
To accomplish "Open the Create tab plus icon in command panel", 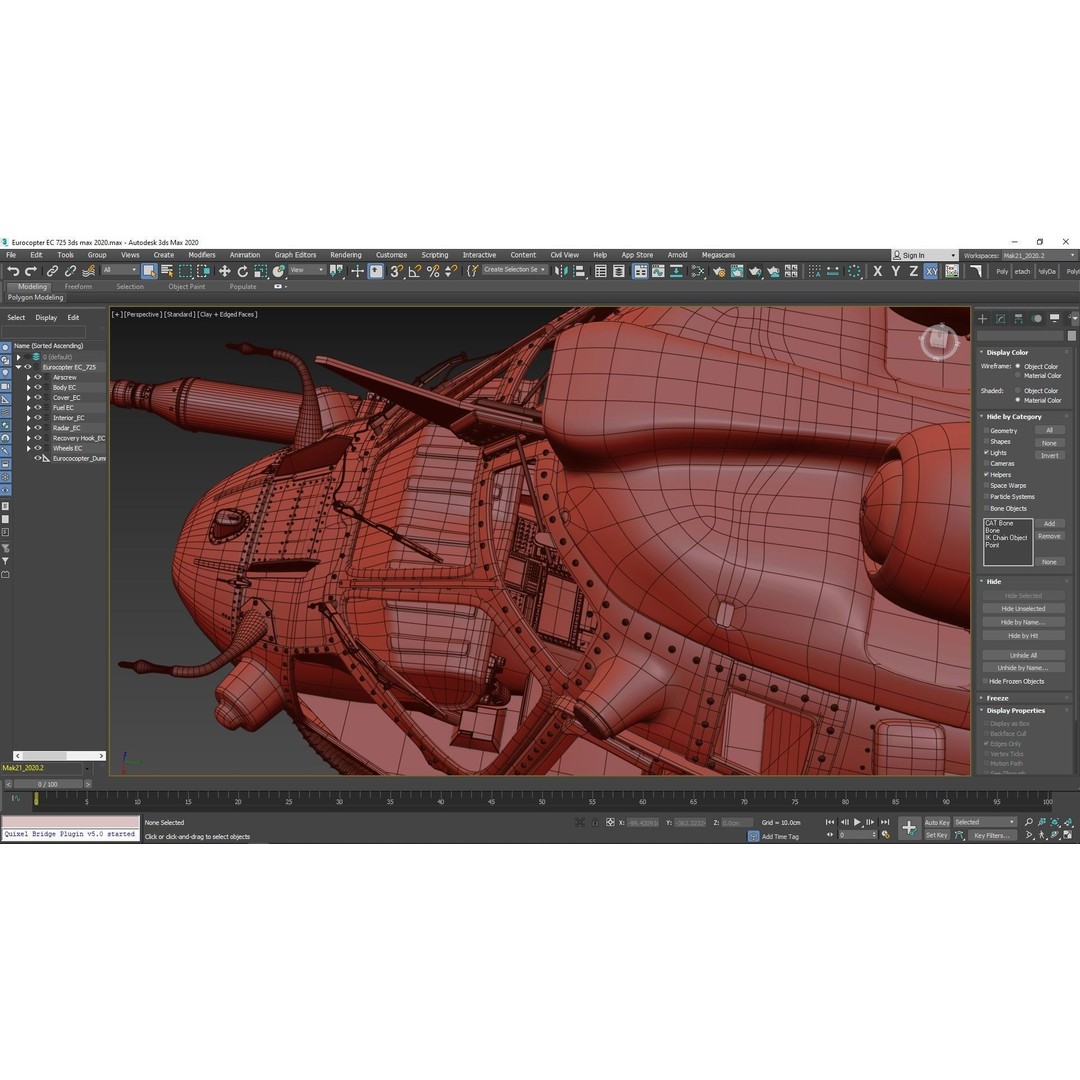I will [x=983, y=318].
